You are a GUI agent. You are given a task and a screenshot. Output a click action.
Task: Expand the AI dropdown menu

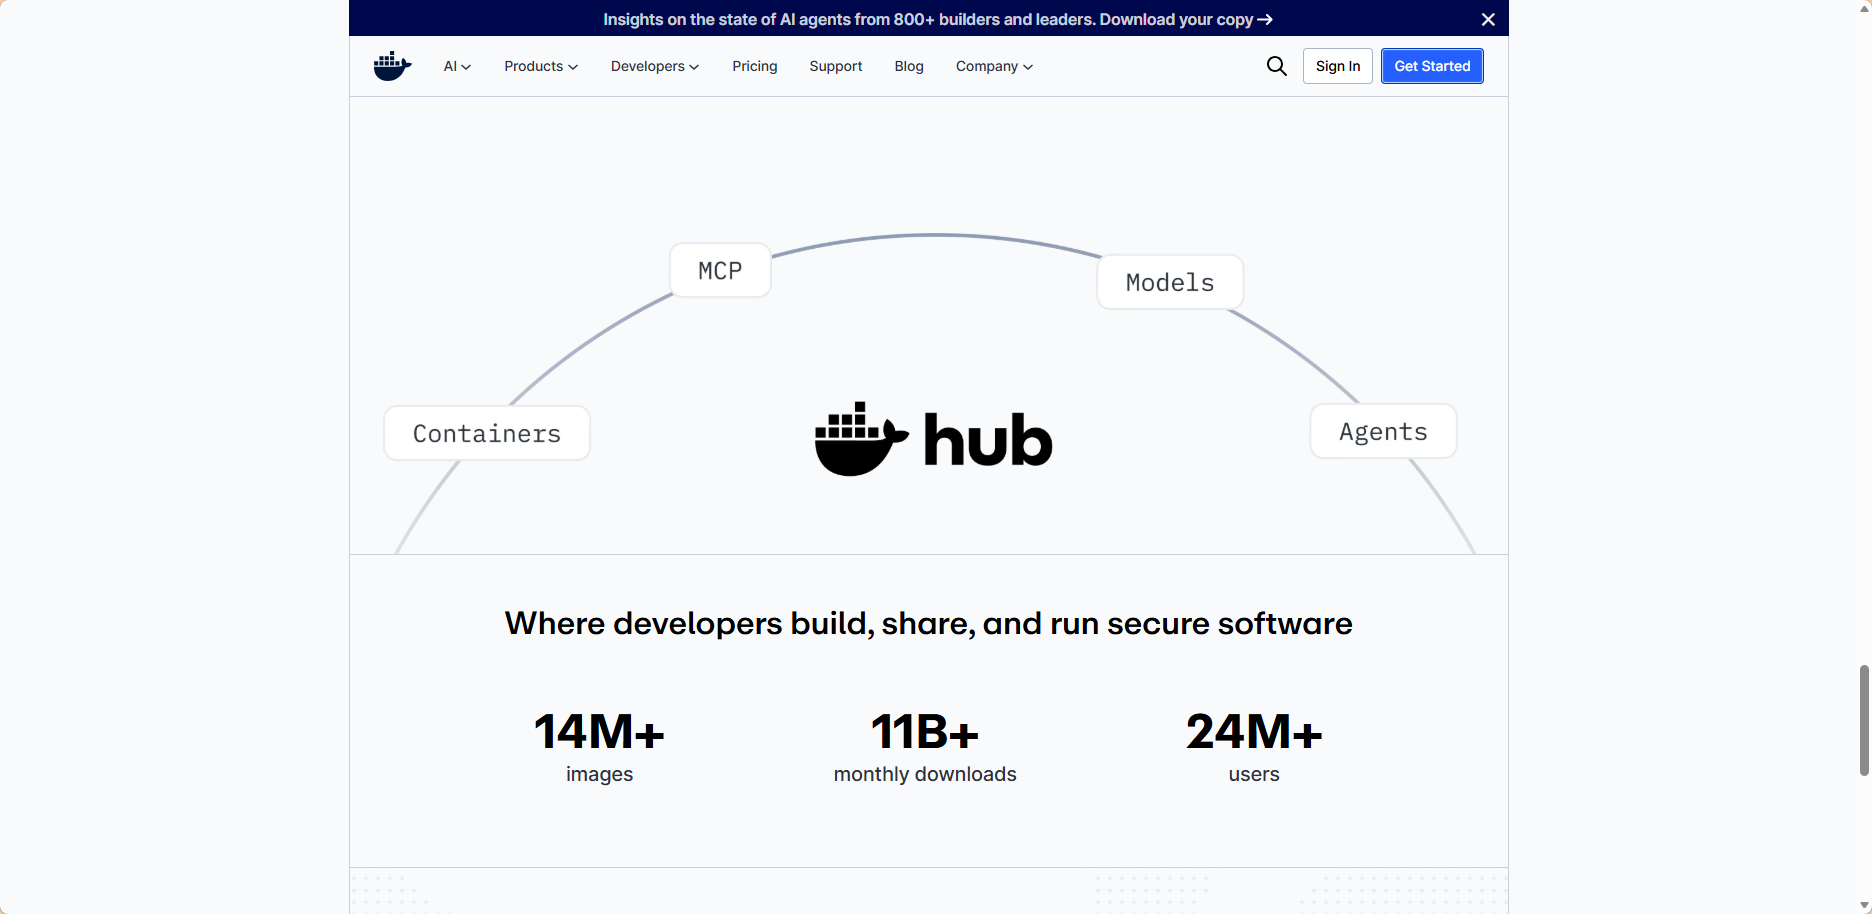457,66
